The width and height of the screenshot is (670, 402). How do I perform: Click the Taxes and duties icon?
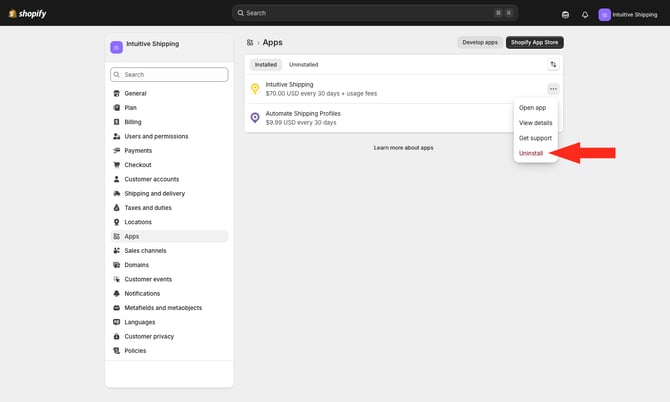click(x=116, y=208)
